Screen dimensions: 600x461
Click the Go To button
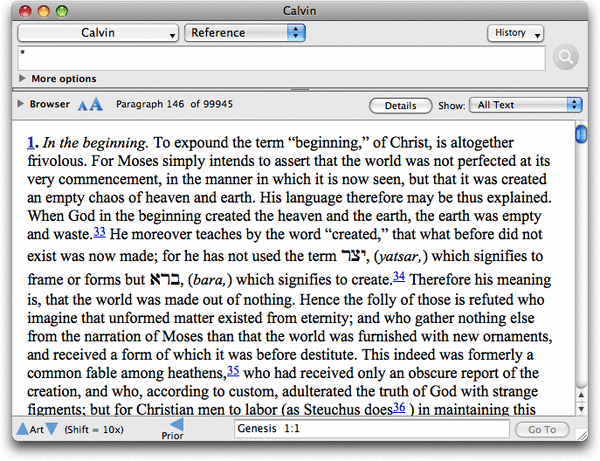pos(542,430)
